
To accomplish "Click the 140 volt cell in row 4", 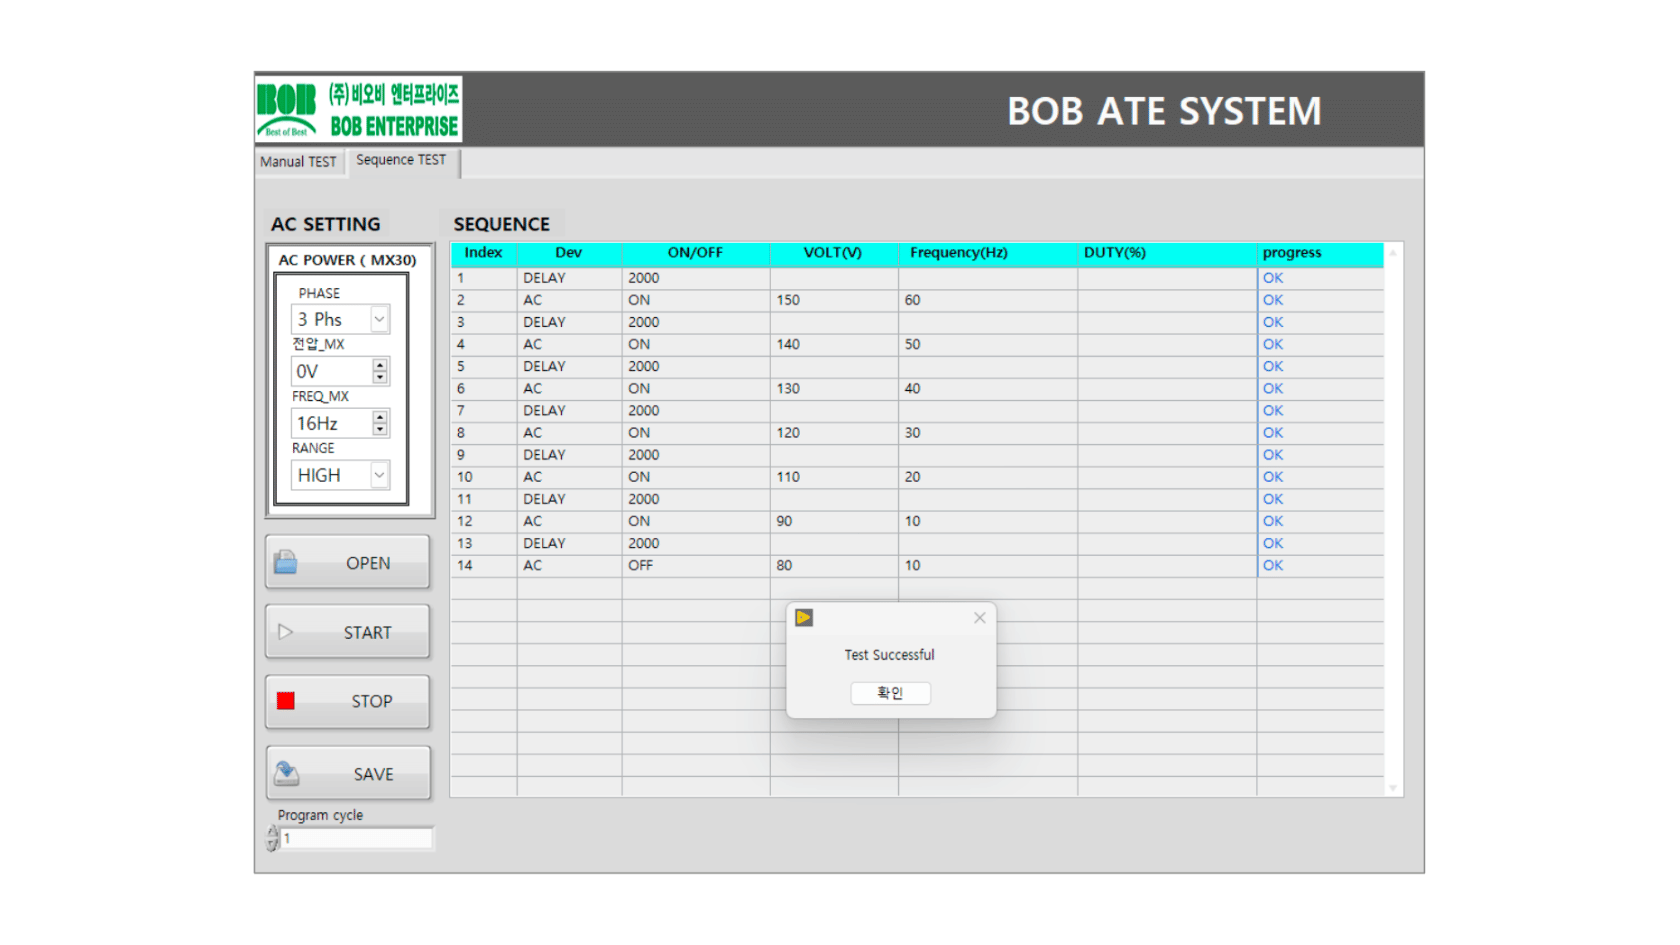I will [x=834, y=344].
